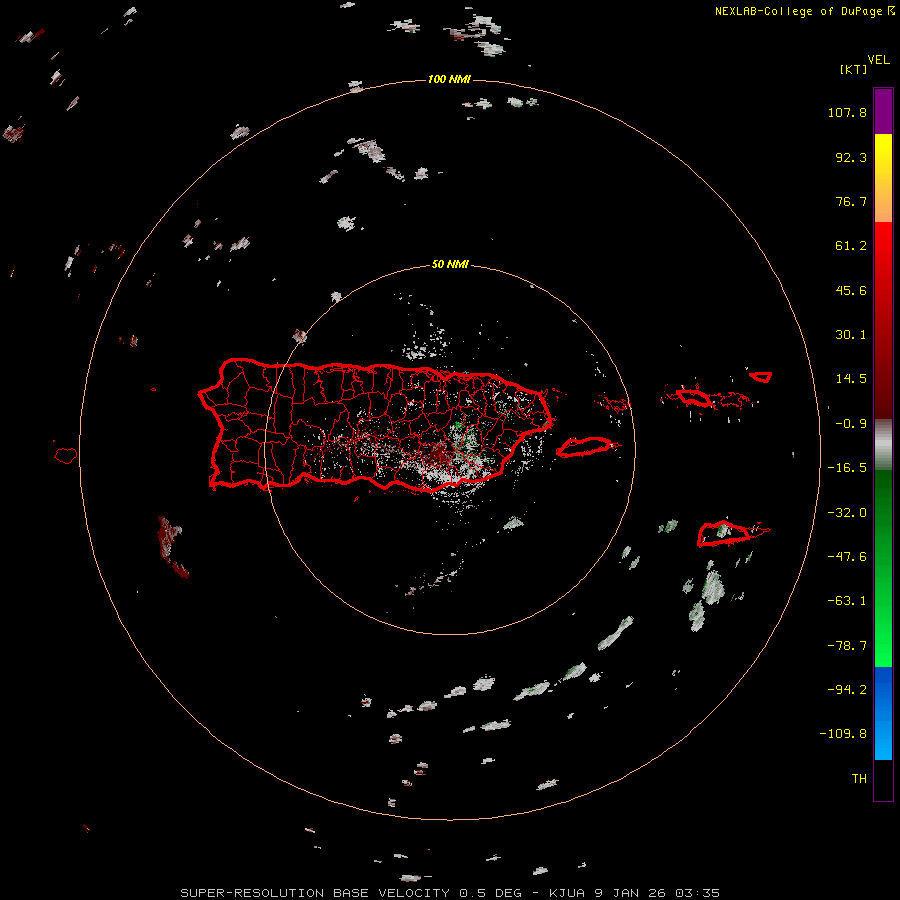Click the -78.7 velocity scale value
Screen dimensions: 900x900
[847, 646]
